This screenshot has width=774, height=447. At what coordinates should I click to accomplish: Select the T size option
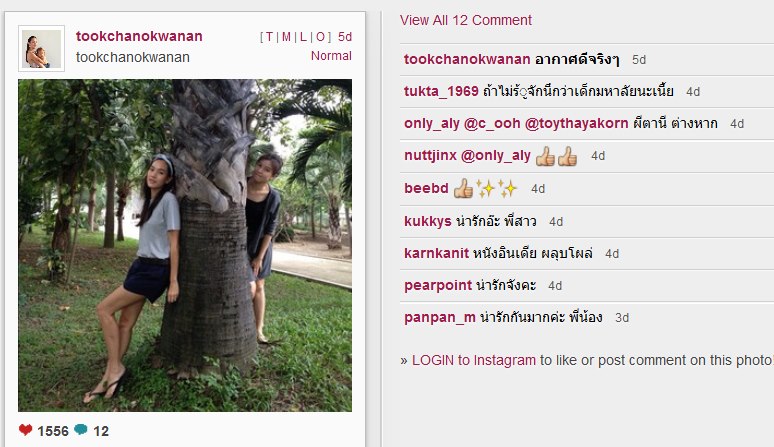pyautogui.click(x=270, y=37)
